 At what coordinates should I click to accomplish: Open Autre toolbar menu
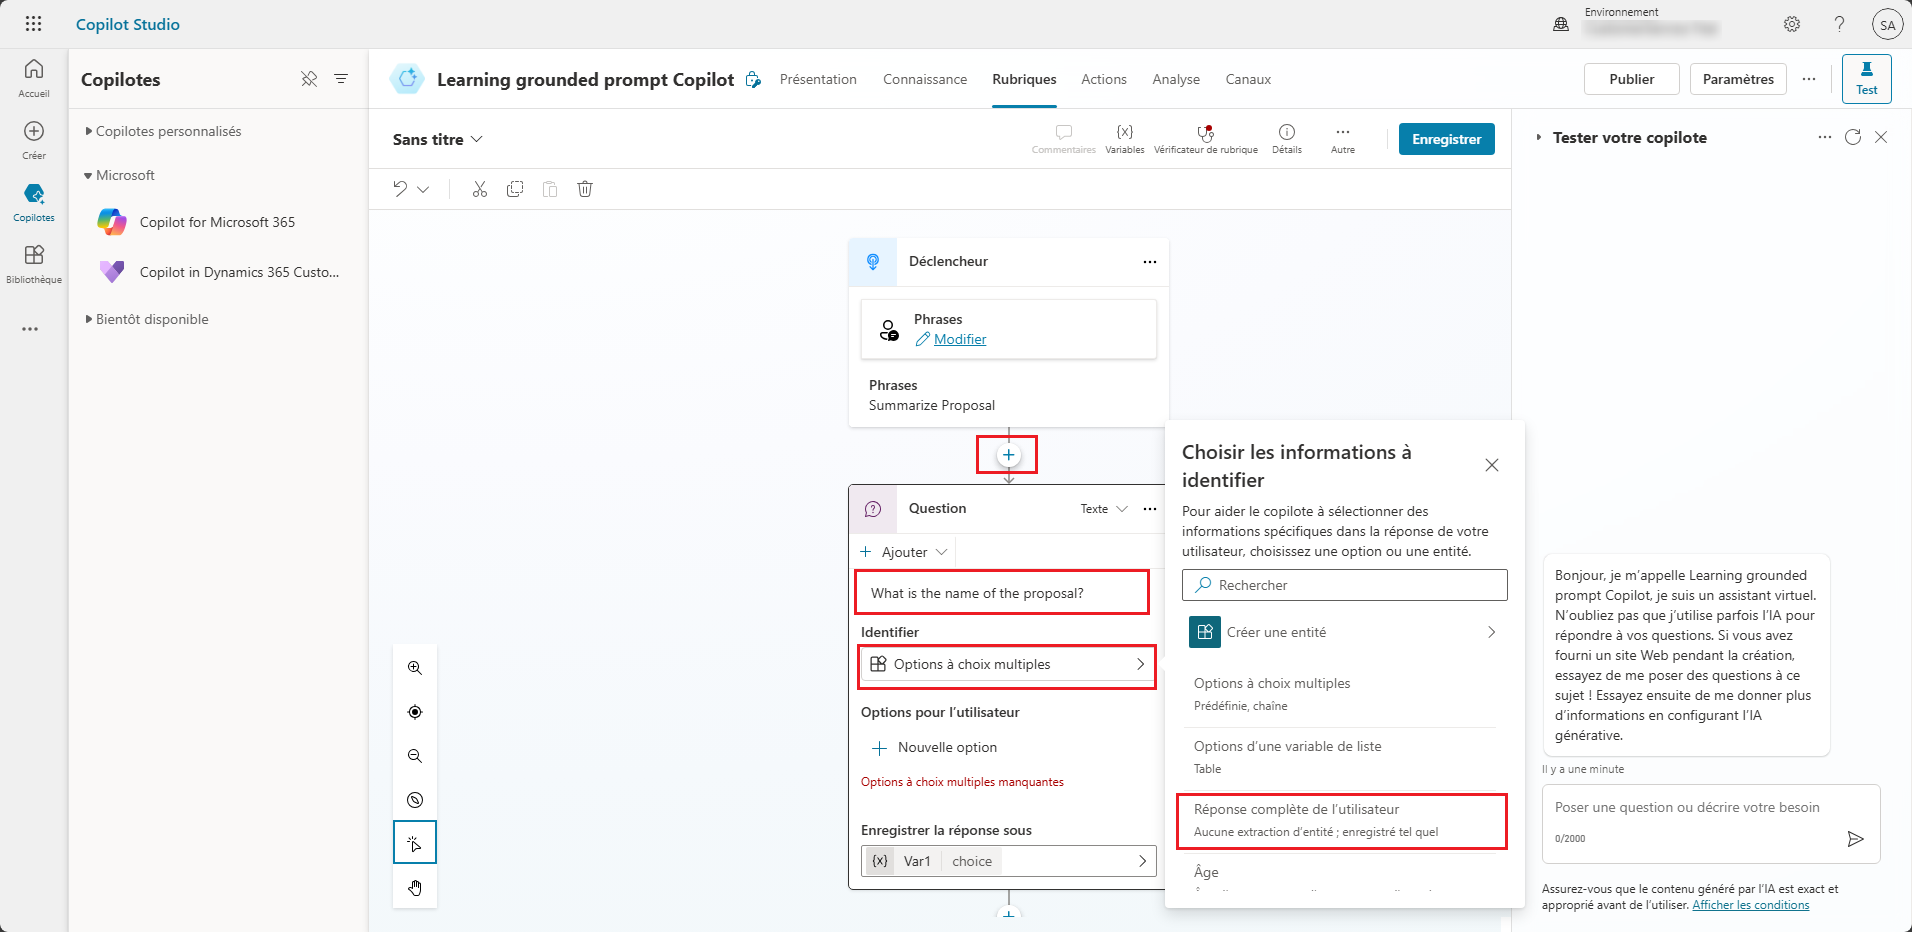click(x=1343, y=139)
